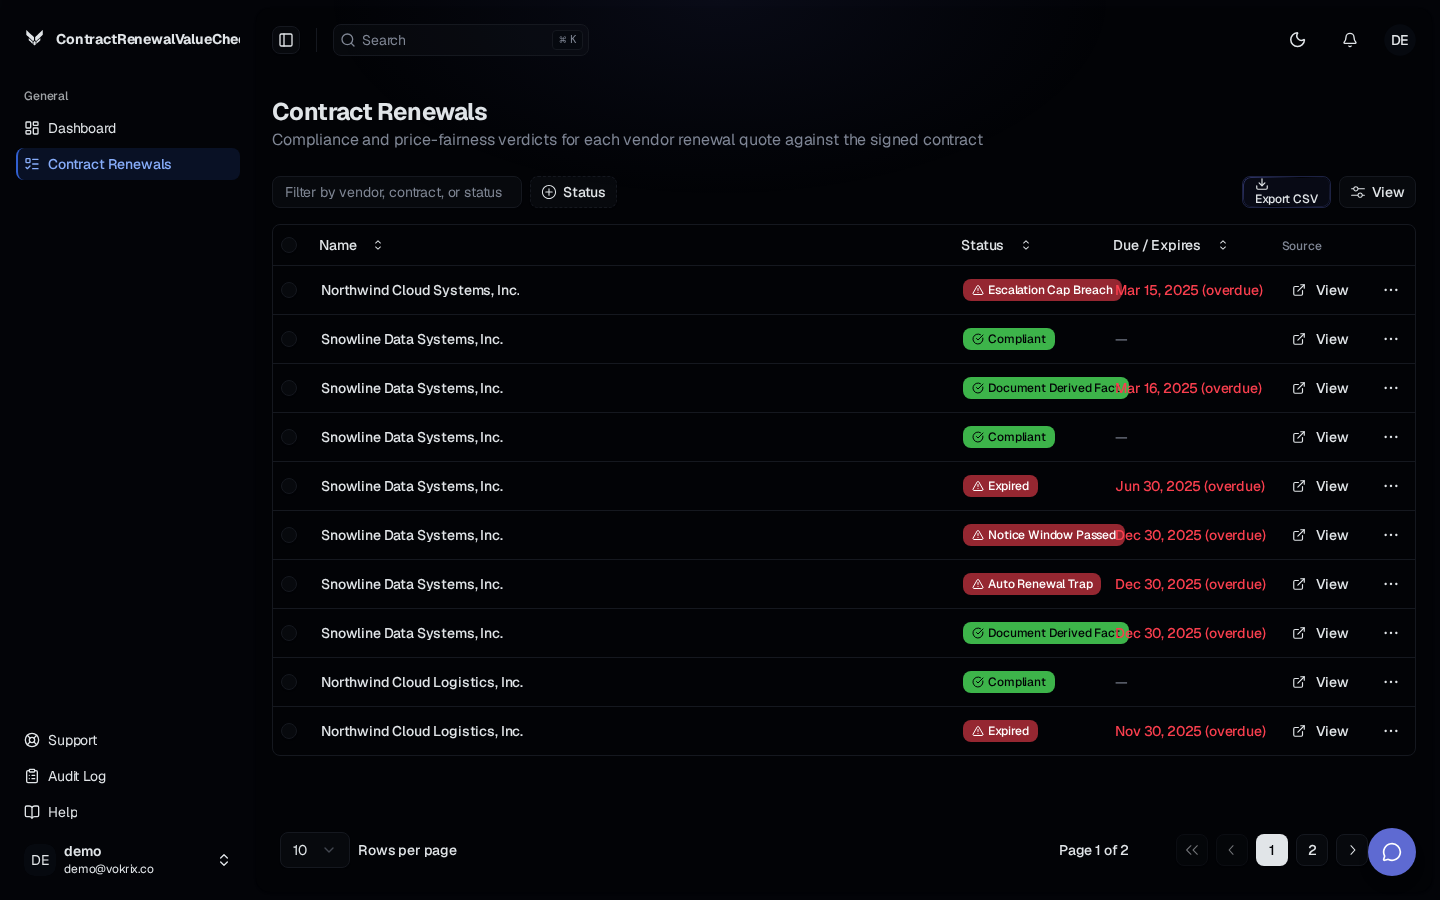Focus the vendor, contract, or status filter field
The height and width of the screenshot is (900, 1440).
(397, 192)
